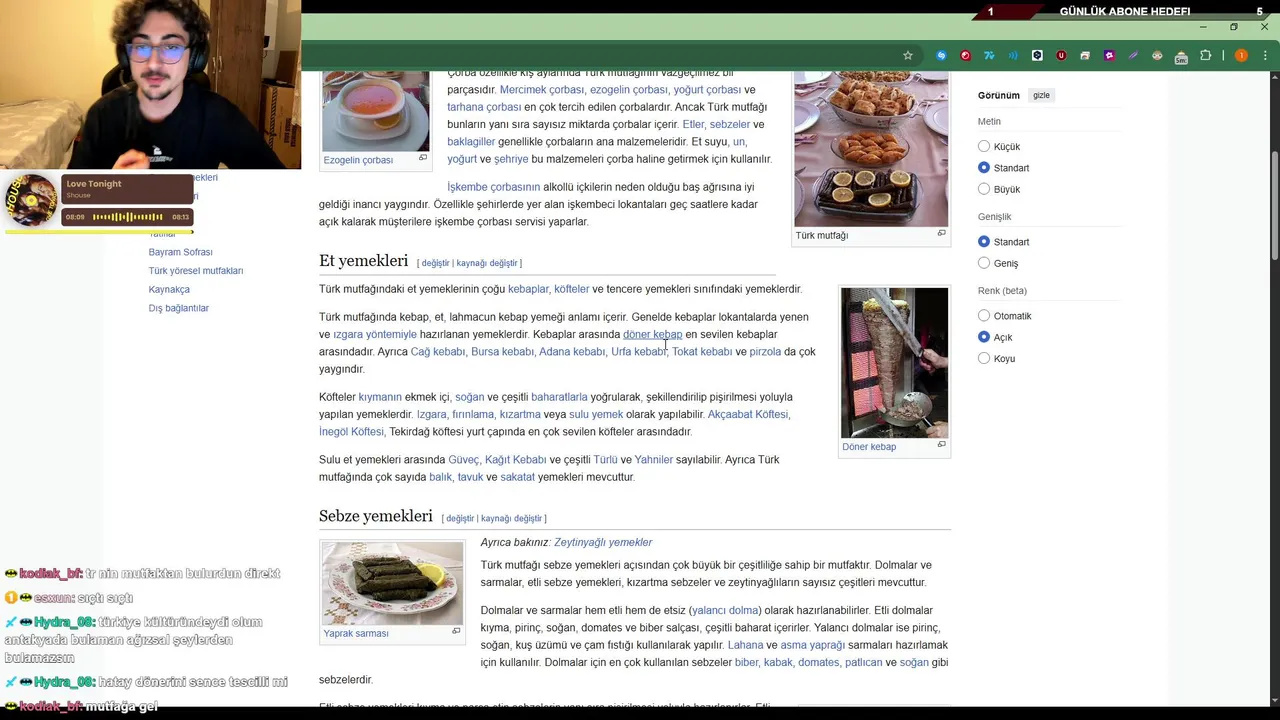Image resolution: width=1280 pixels, height=720 pixels.
Task: Open the Shazam extension icon
Action: [x=941, y=56]
